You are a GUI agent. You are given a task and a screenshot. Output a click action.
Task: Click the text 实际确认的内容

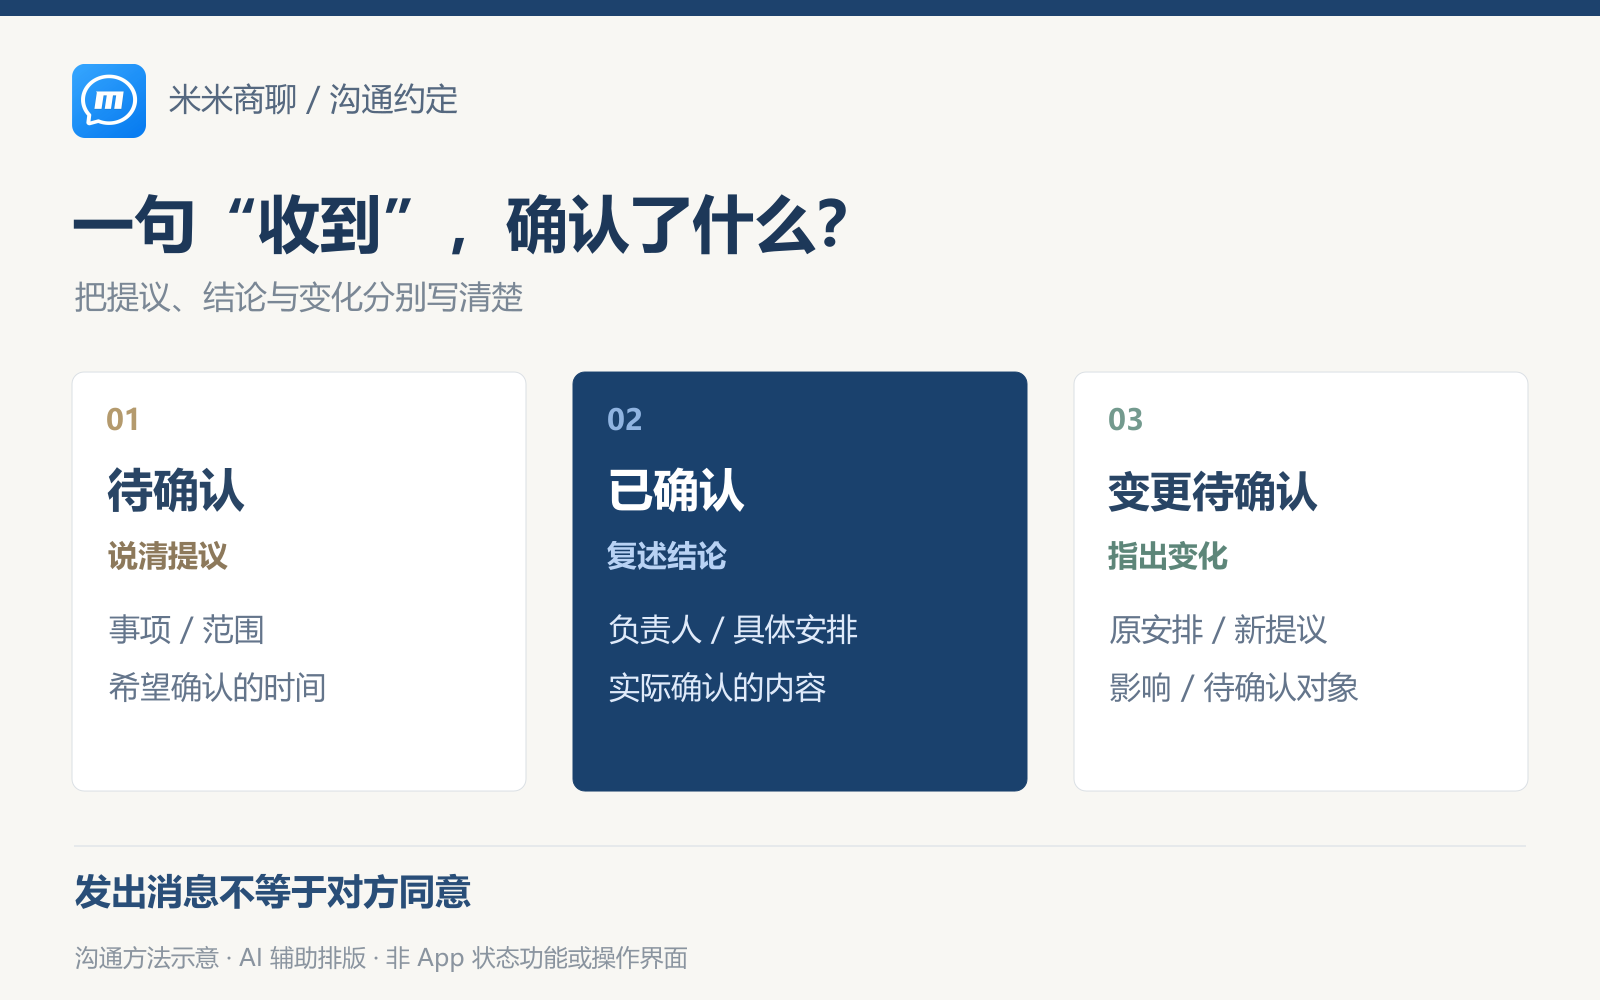coord(717,688)
